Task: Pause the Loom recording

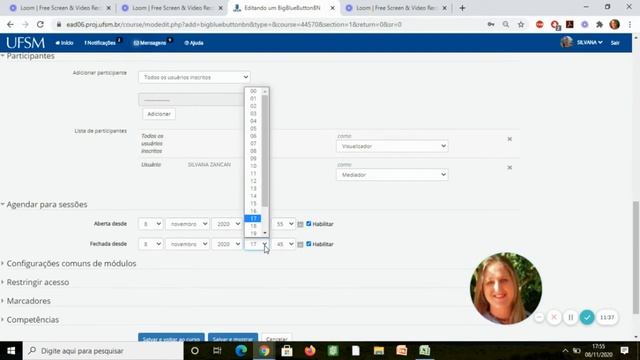Action: tap(571, 317)
